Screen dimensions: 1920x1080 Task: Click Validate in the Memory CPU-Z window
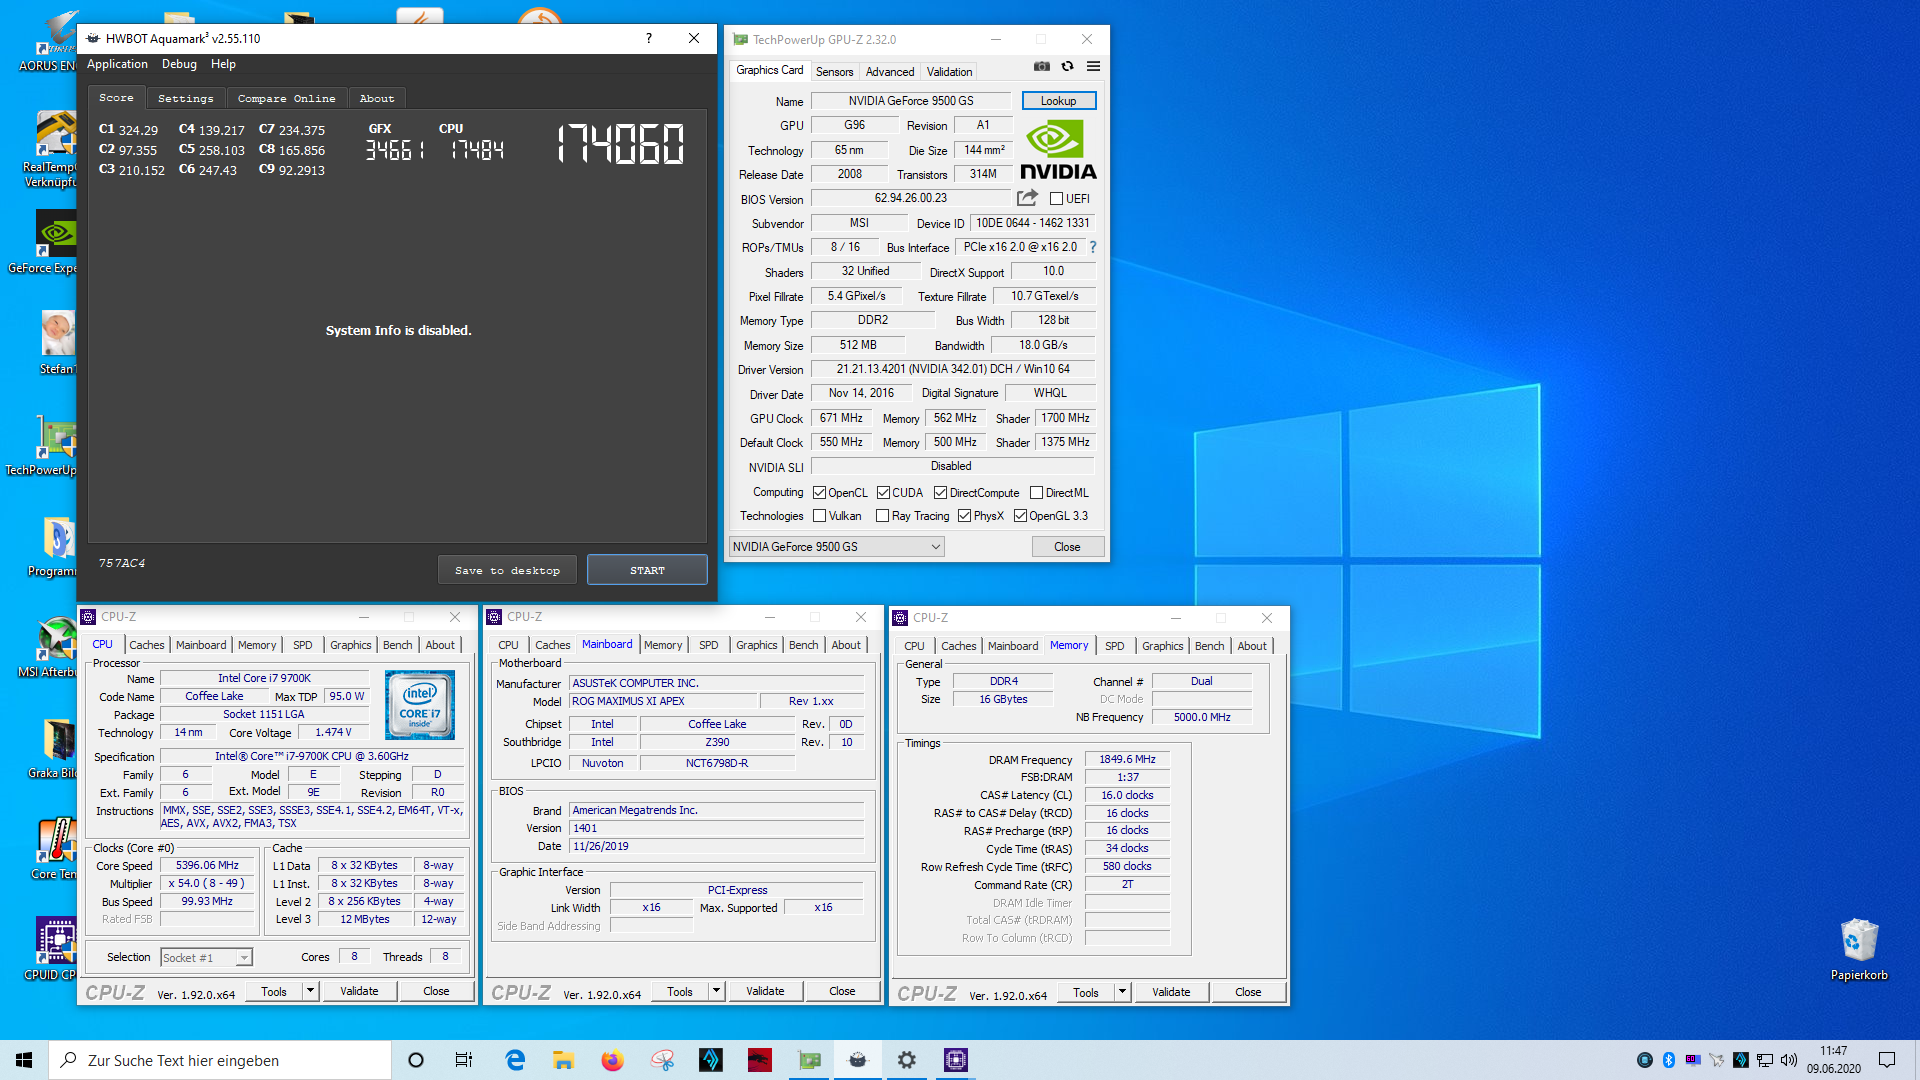pos(1171,992)
